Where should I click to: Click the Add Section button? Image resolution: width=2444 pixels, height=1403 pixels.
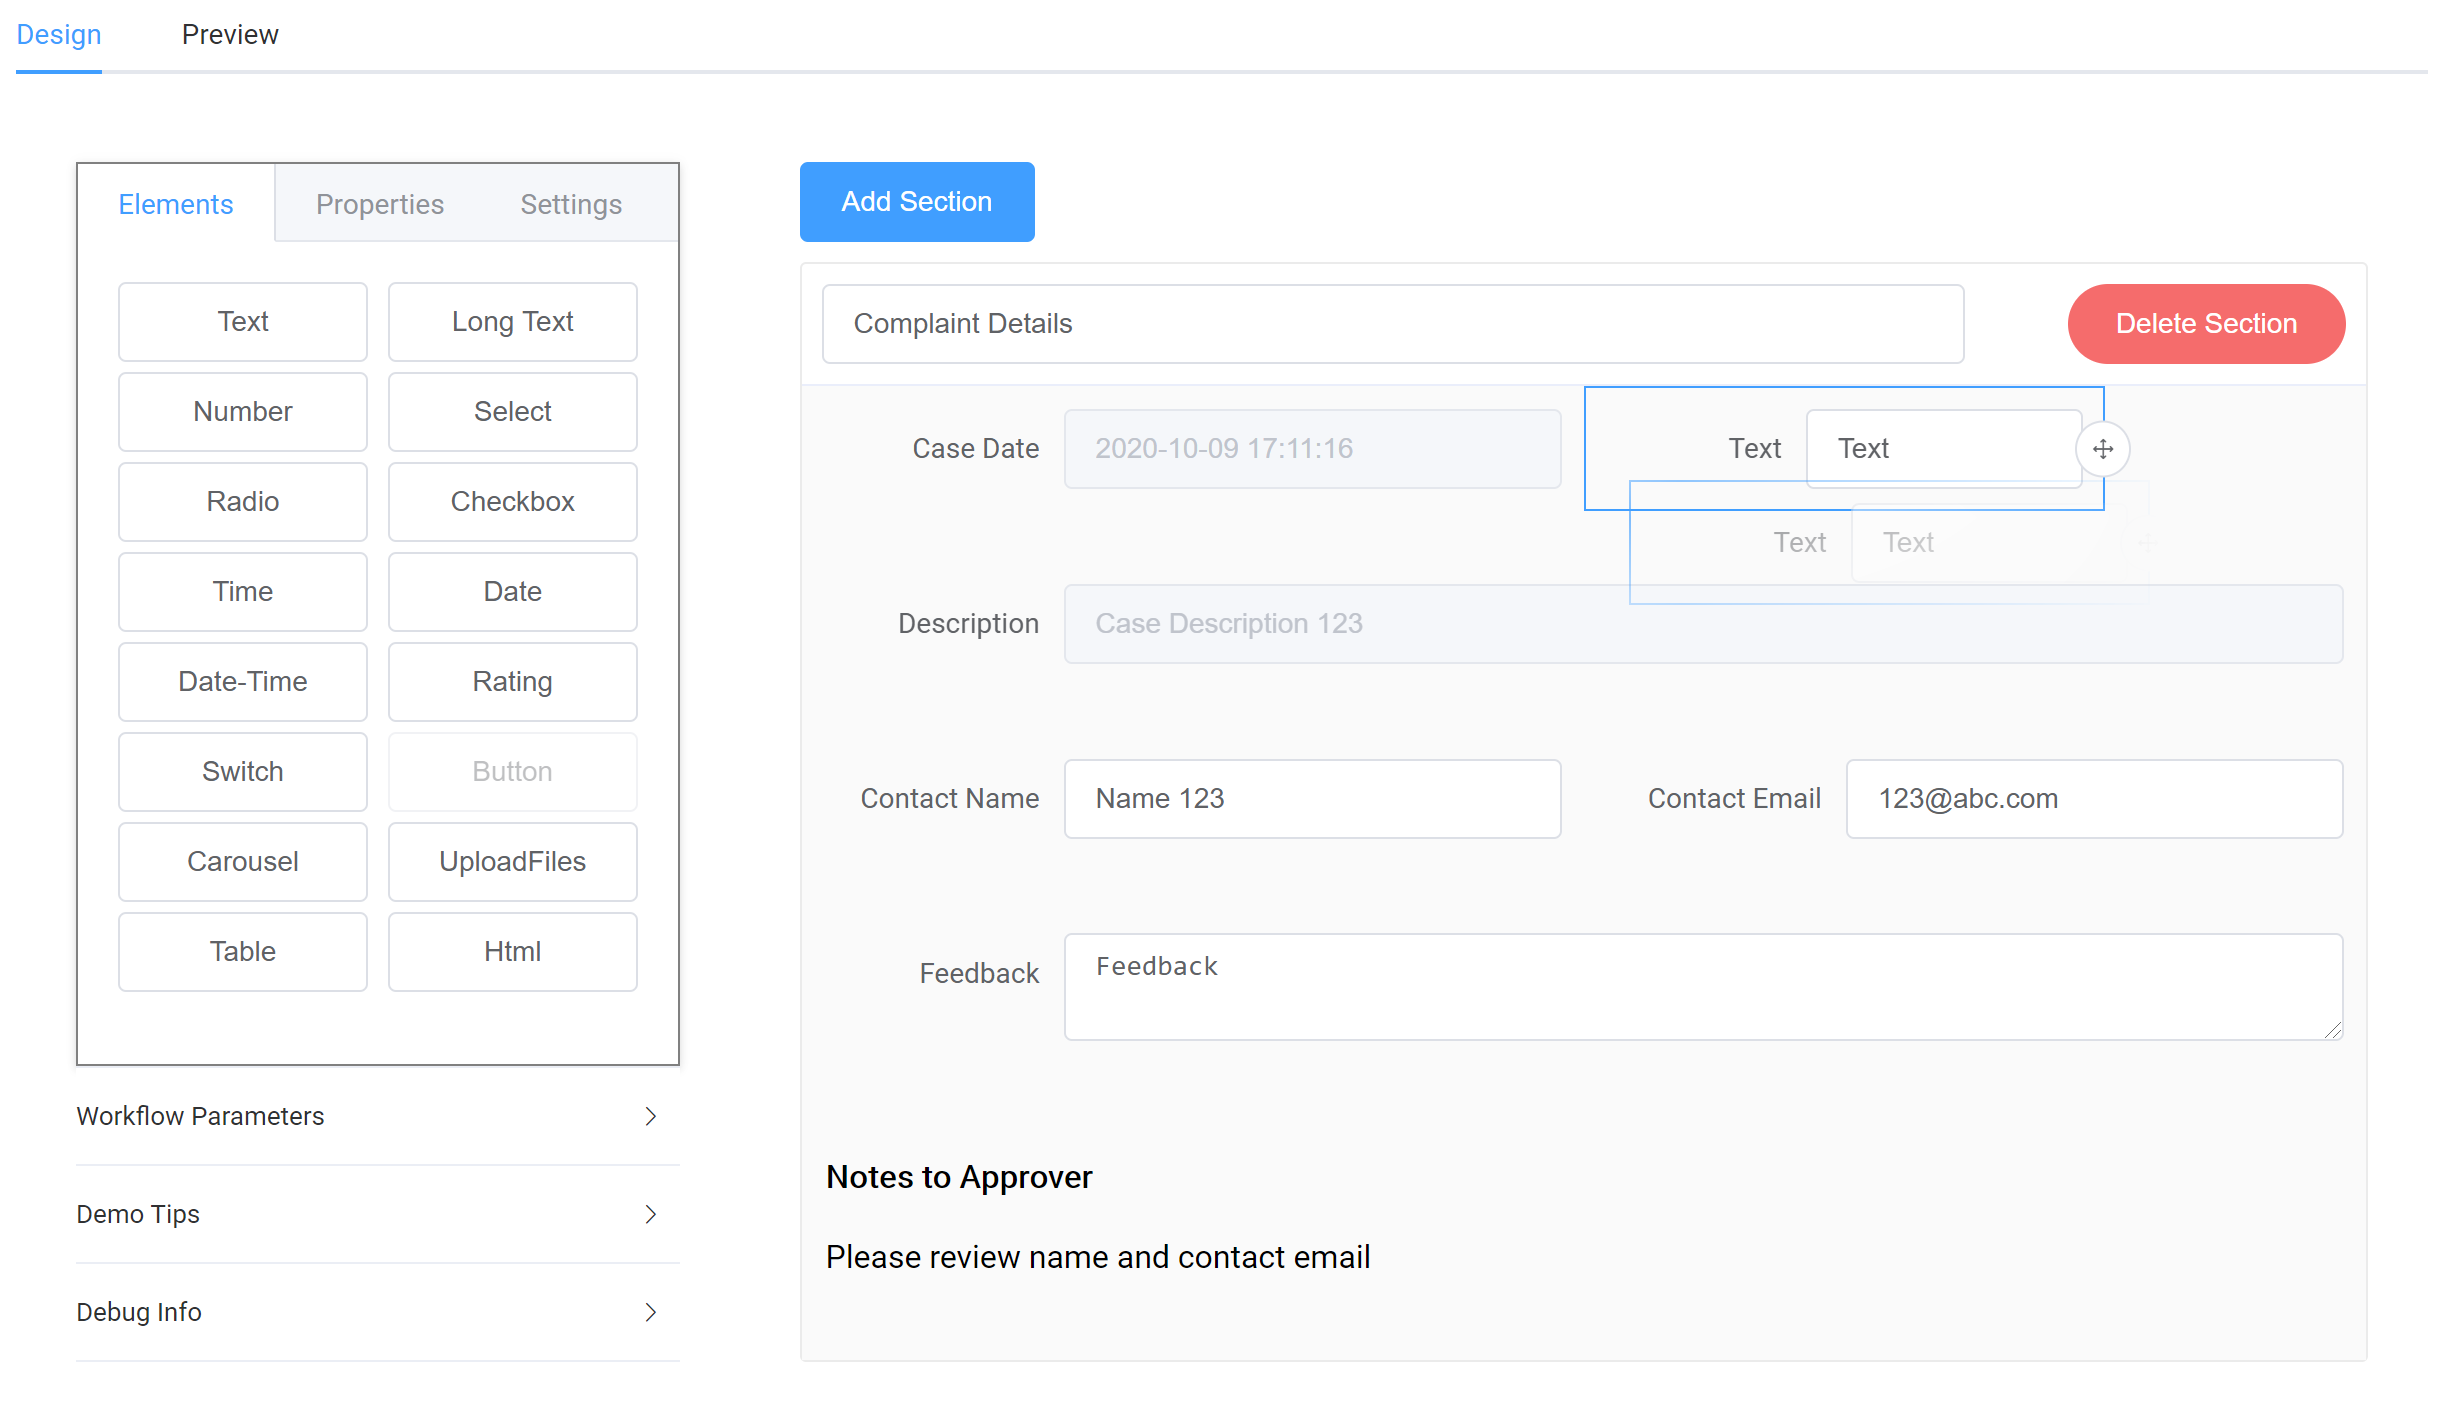[x=917, y=202]
